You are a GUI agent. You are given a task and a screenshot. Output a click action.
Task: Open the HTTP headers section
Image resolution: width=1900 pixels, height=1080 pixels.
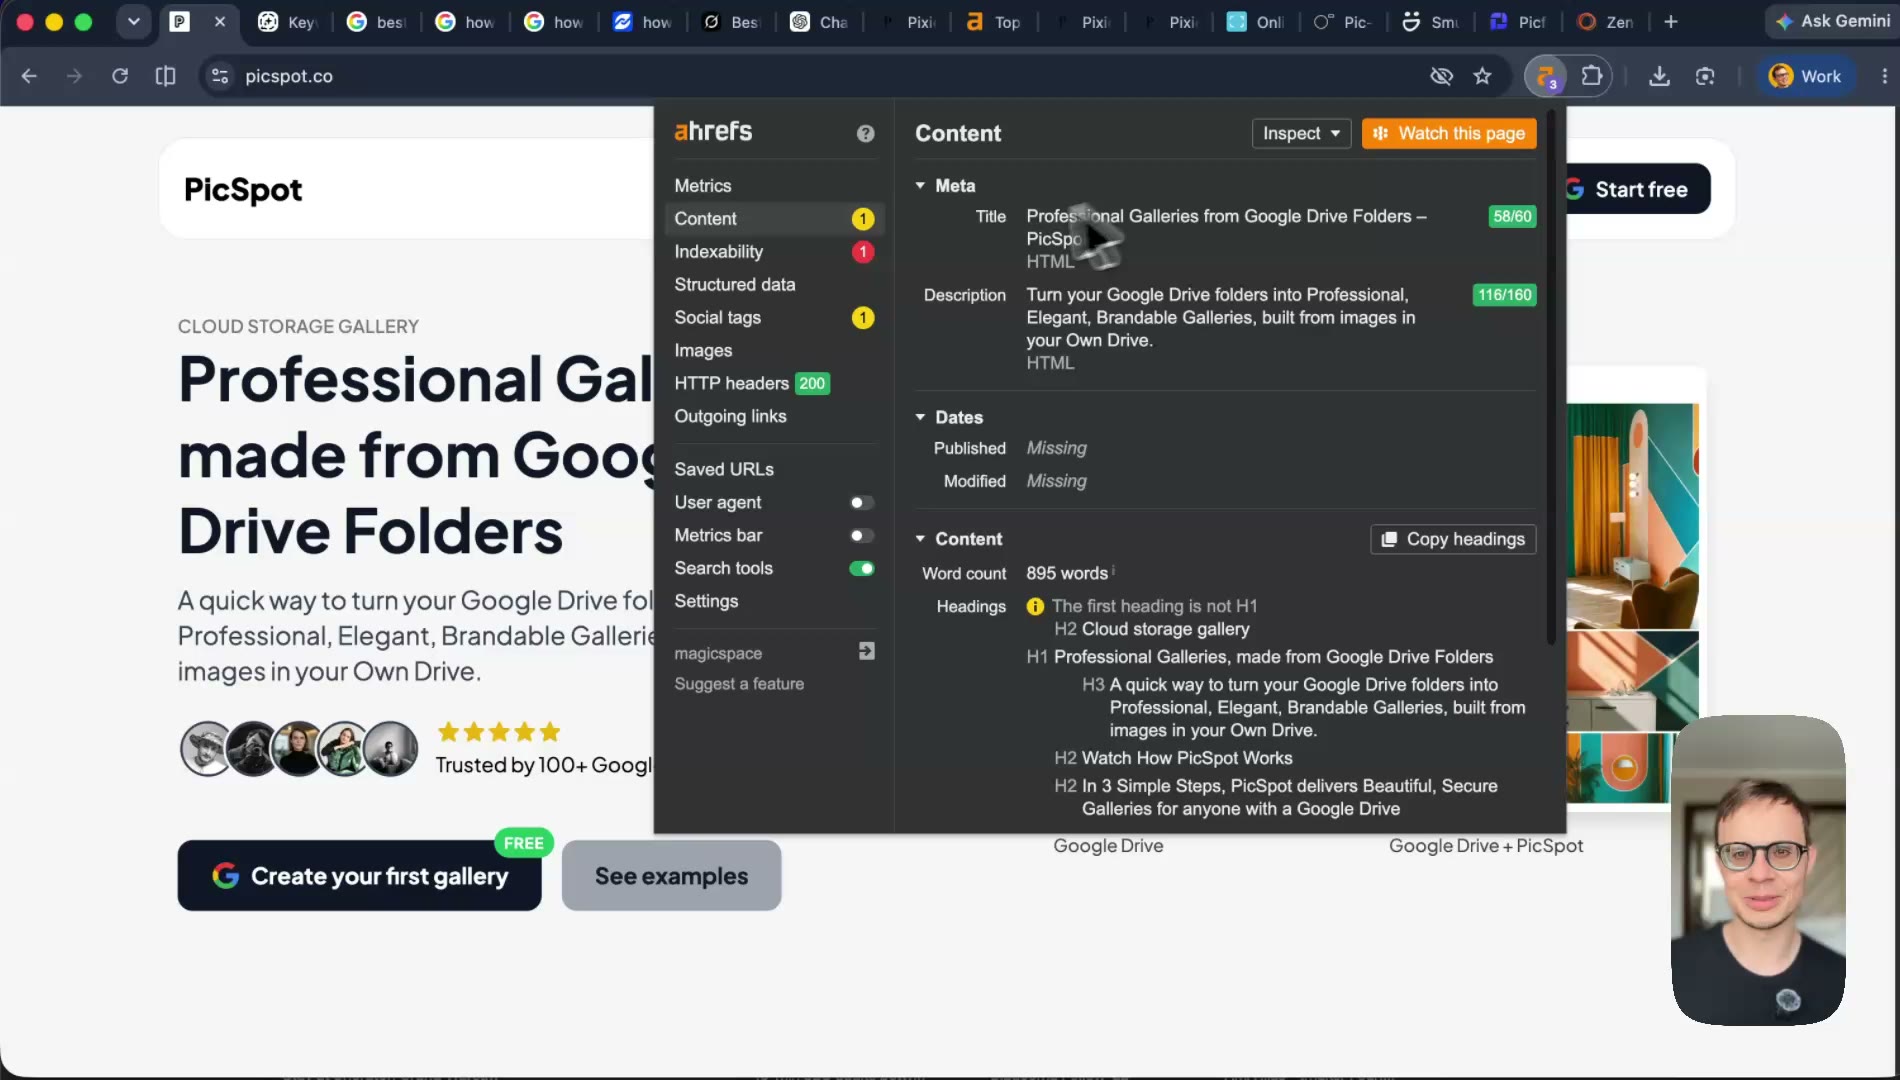731,384
